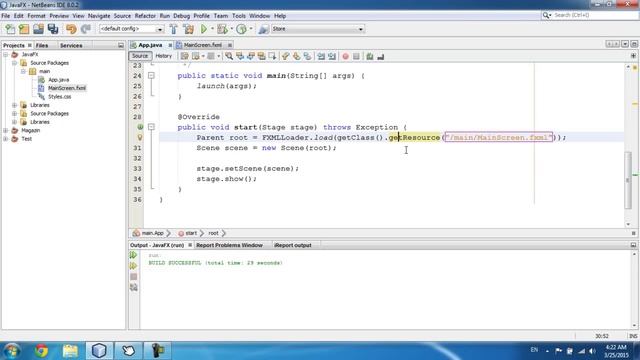Expand the Magazin project node

point(6,131)
